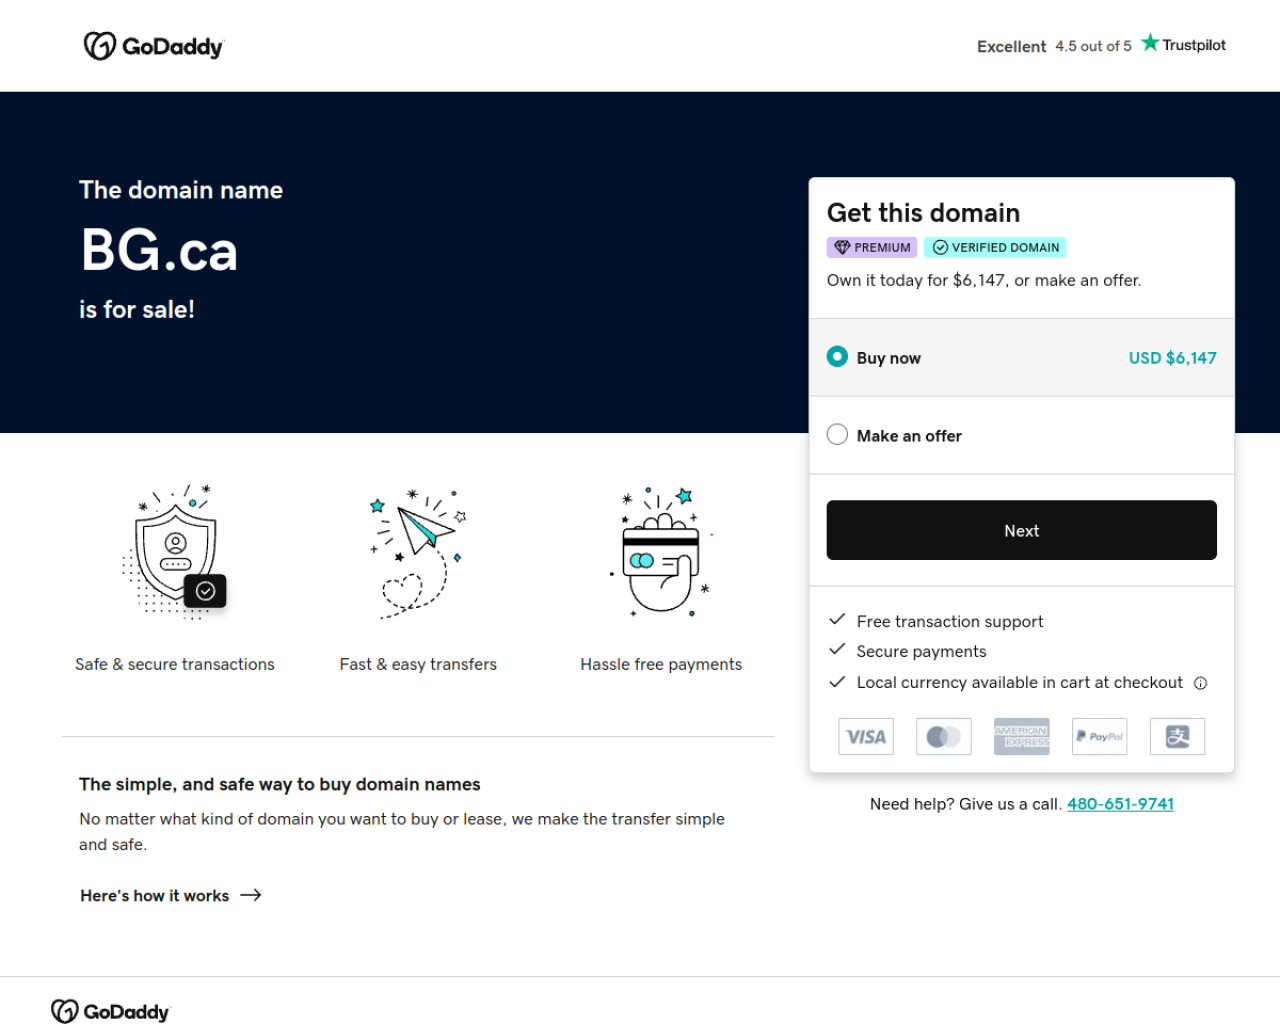This screenshot has height=1024, width=1280.
Task: Click the VERIFIED DOMAIN badge
Action: 995,248
